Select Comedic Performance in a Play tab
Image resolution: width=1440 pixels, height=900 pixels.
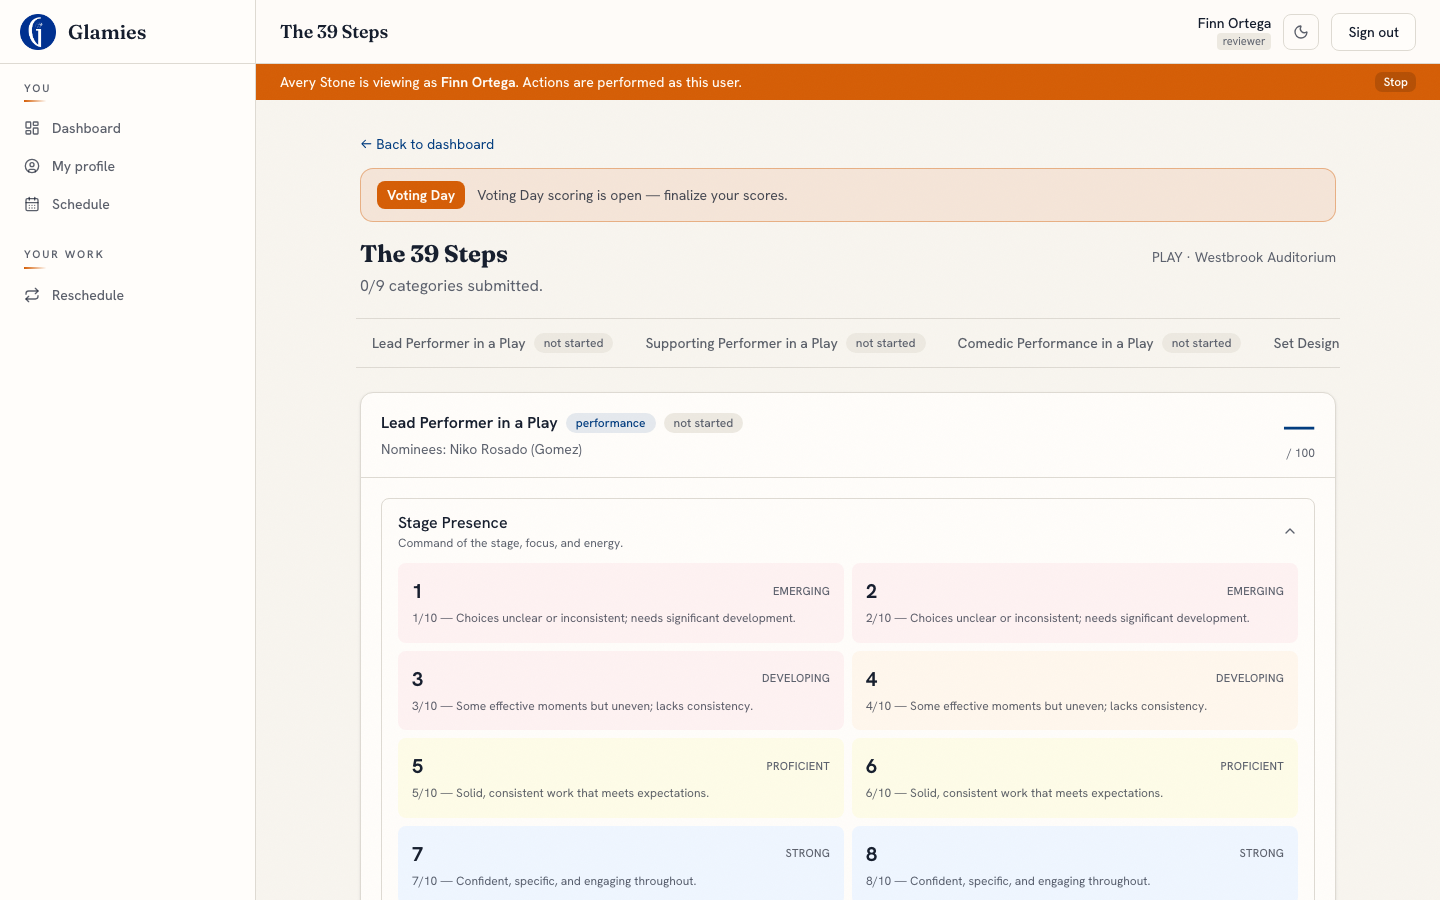click(1099, 343)
